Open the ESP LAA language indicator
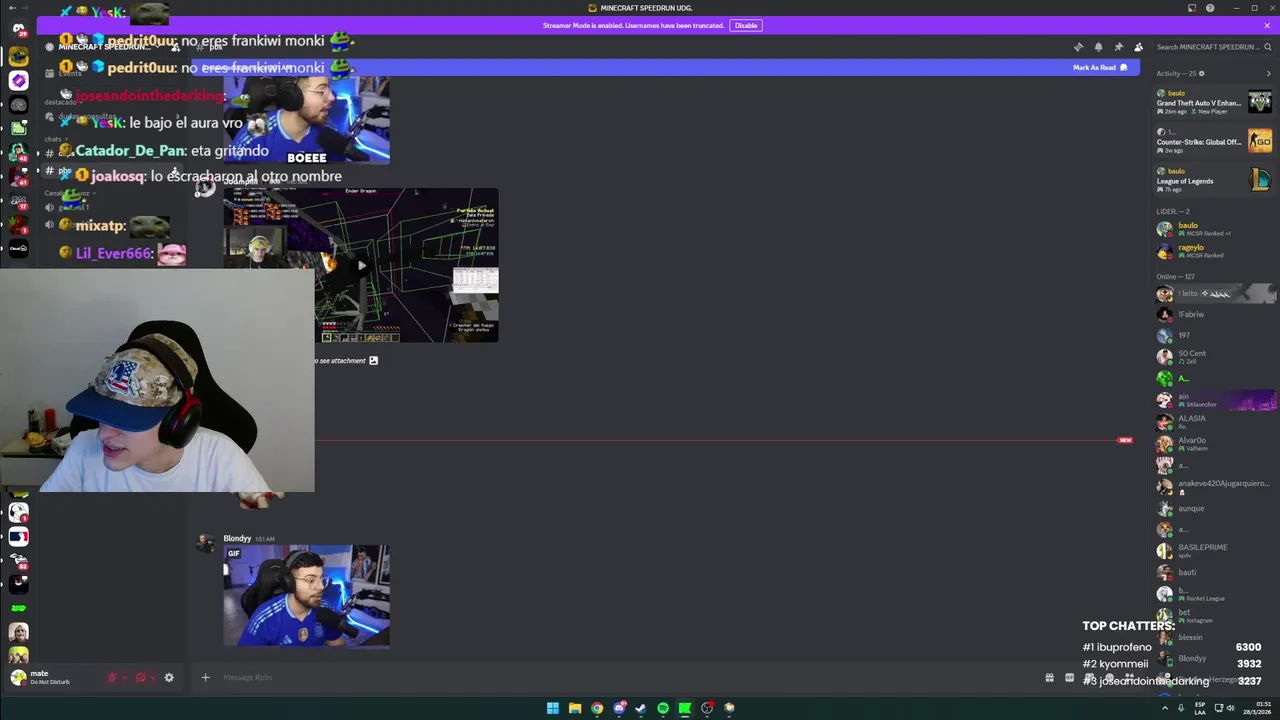The height and width of the screenshot is (720, 1280). coord(1199,708)
